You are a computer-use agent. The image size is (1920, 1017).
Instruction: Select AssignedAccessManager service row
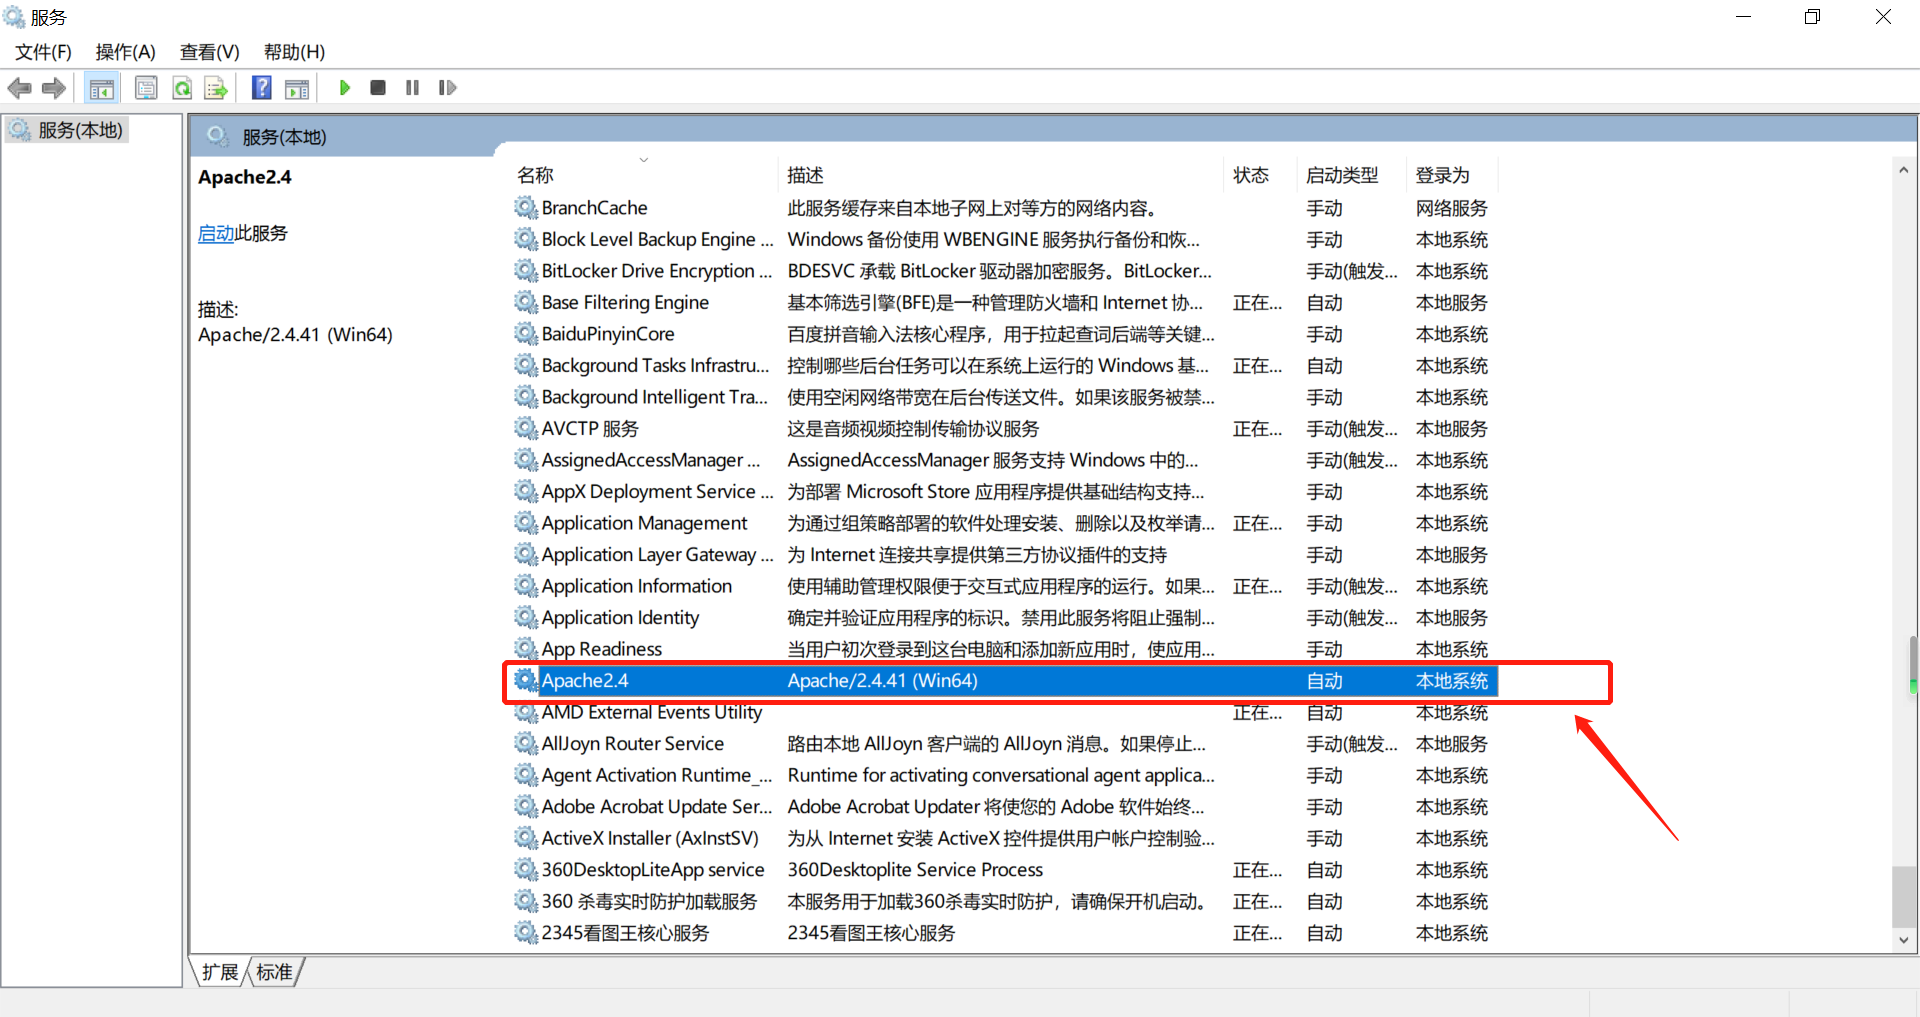point(1004,460)
